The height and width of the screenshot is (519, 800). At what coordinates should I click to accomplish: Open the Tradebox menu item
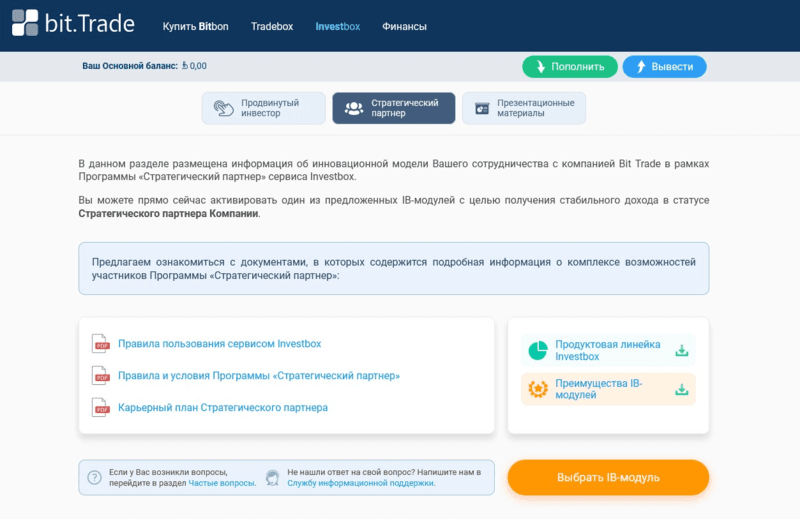tap(272, 27)
